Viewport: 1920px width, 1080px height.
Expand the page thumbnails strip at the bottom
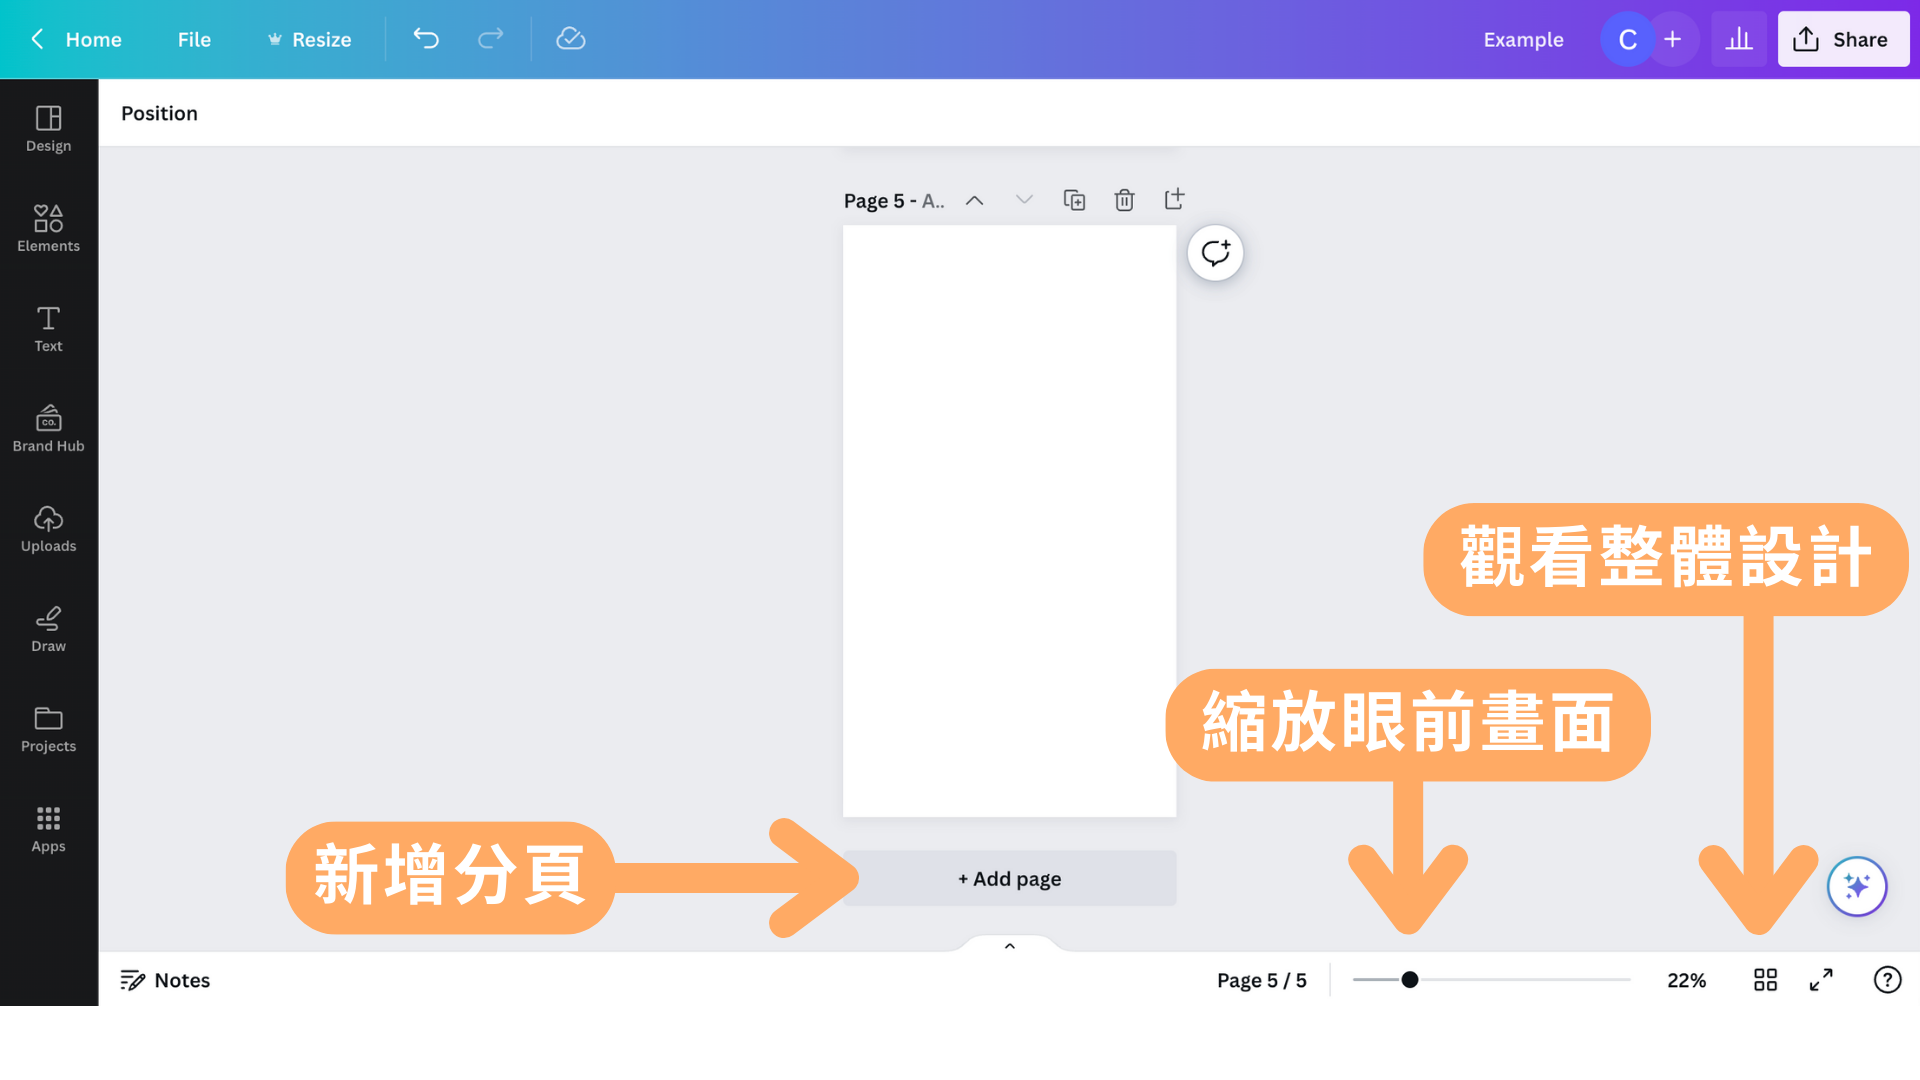(1010, 945)
